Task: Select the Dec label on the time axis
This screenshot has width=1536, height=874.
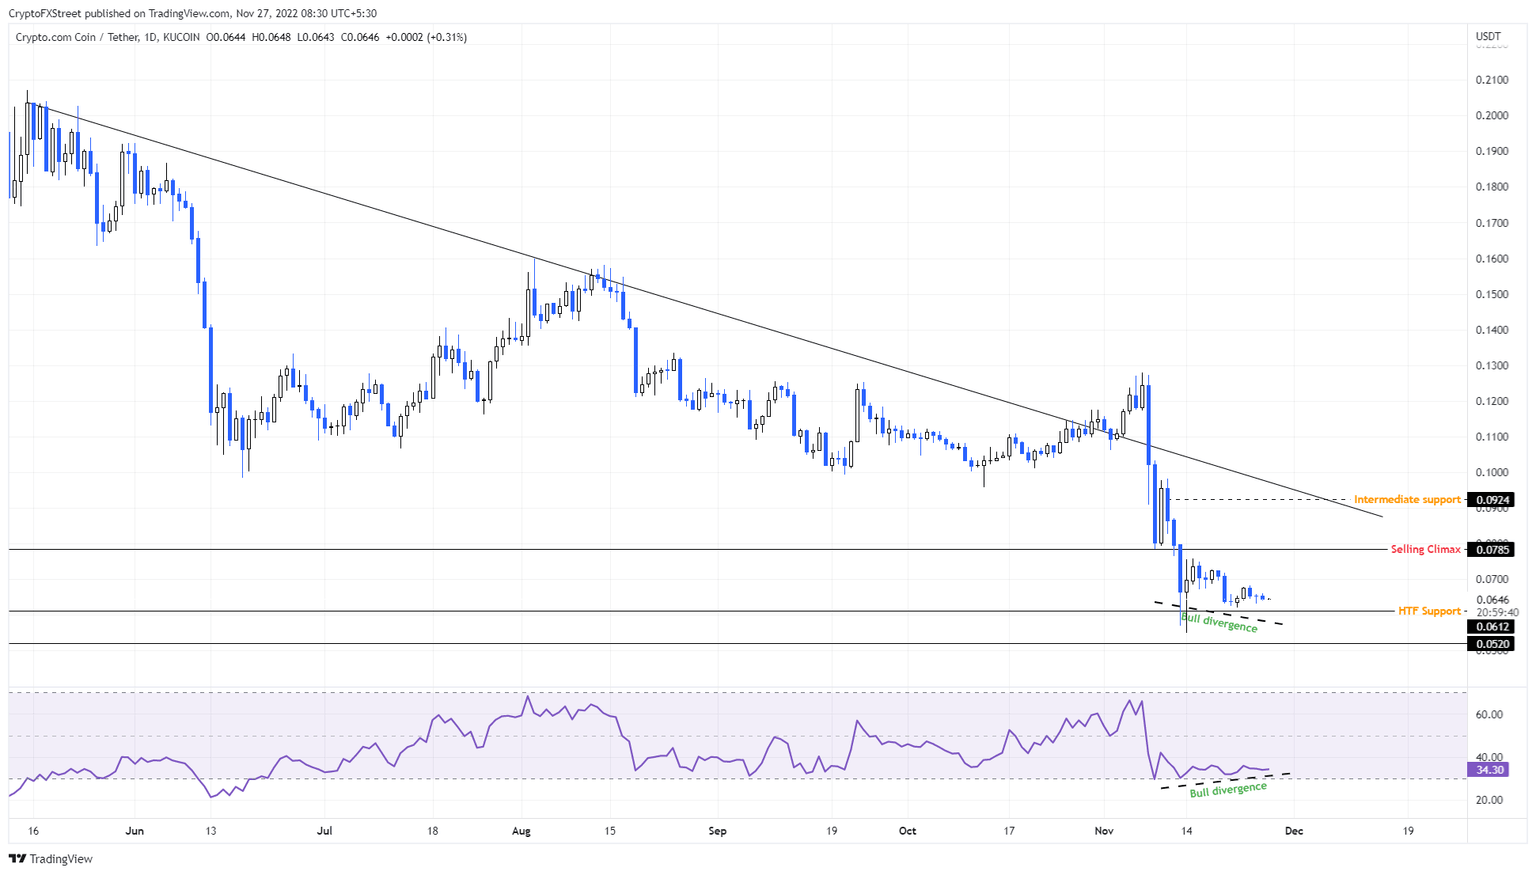Action: click(1295, 830)
